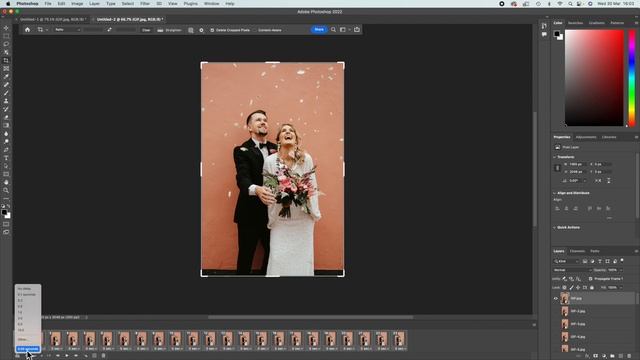The height and width of the screenshot is (360, 640).
Task: Switch to the Adjustments tab
Action: click(x=586, y=137)
